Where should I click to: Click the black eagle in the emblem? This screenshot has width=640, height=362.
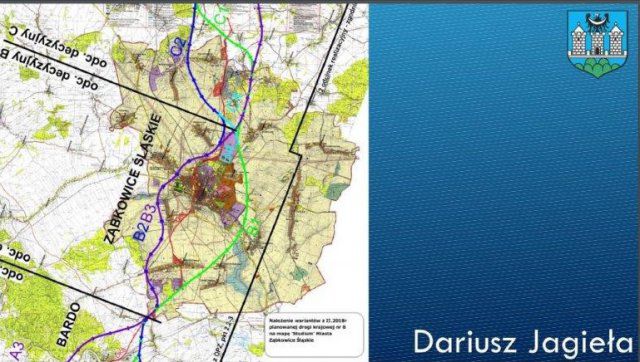pyautogui.click(x=597, y=21)
